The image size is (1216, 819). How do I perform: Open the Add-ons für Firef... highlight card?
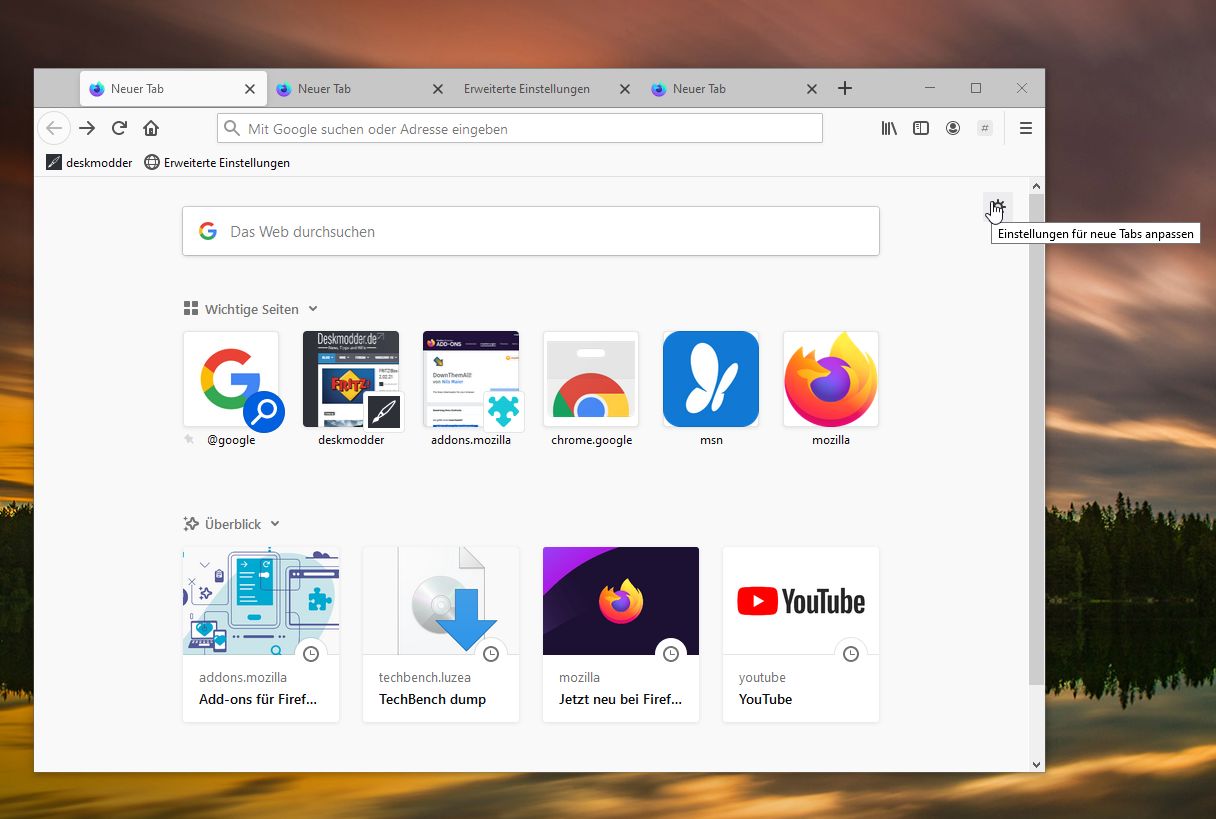click(x=261, y=634)
